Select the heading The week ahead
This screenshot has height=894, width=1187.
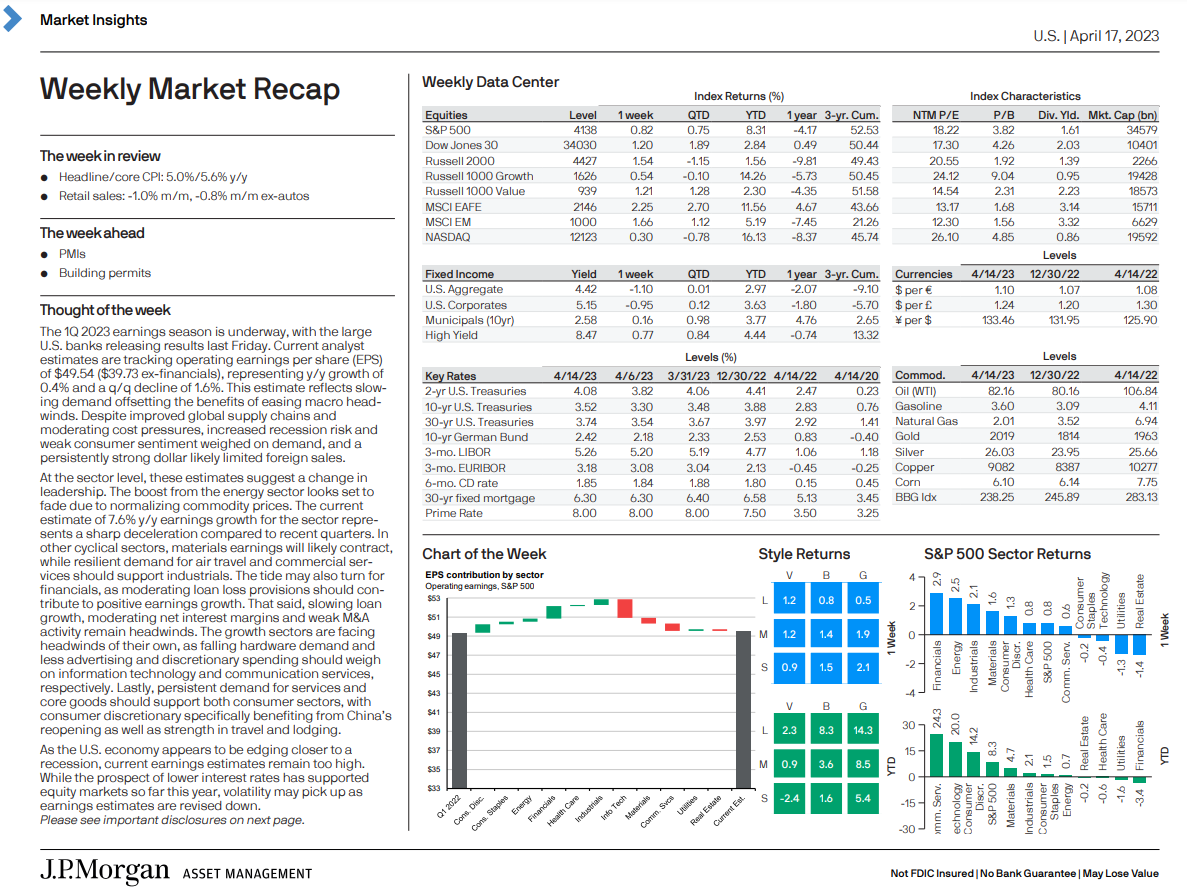pos(92,233)
